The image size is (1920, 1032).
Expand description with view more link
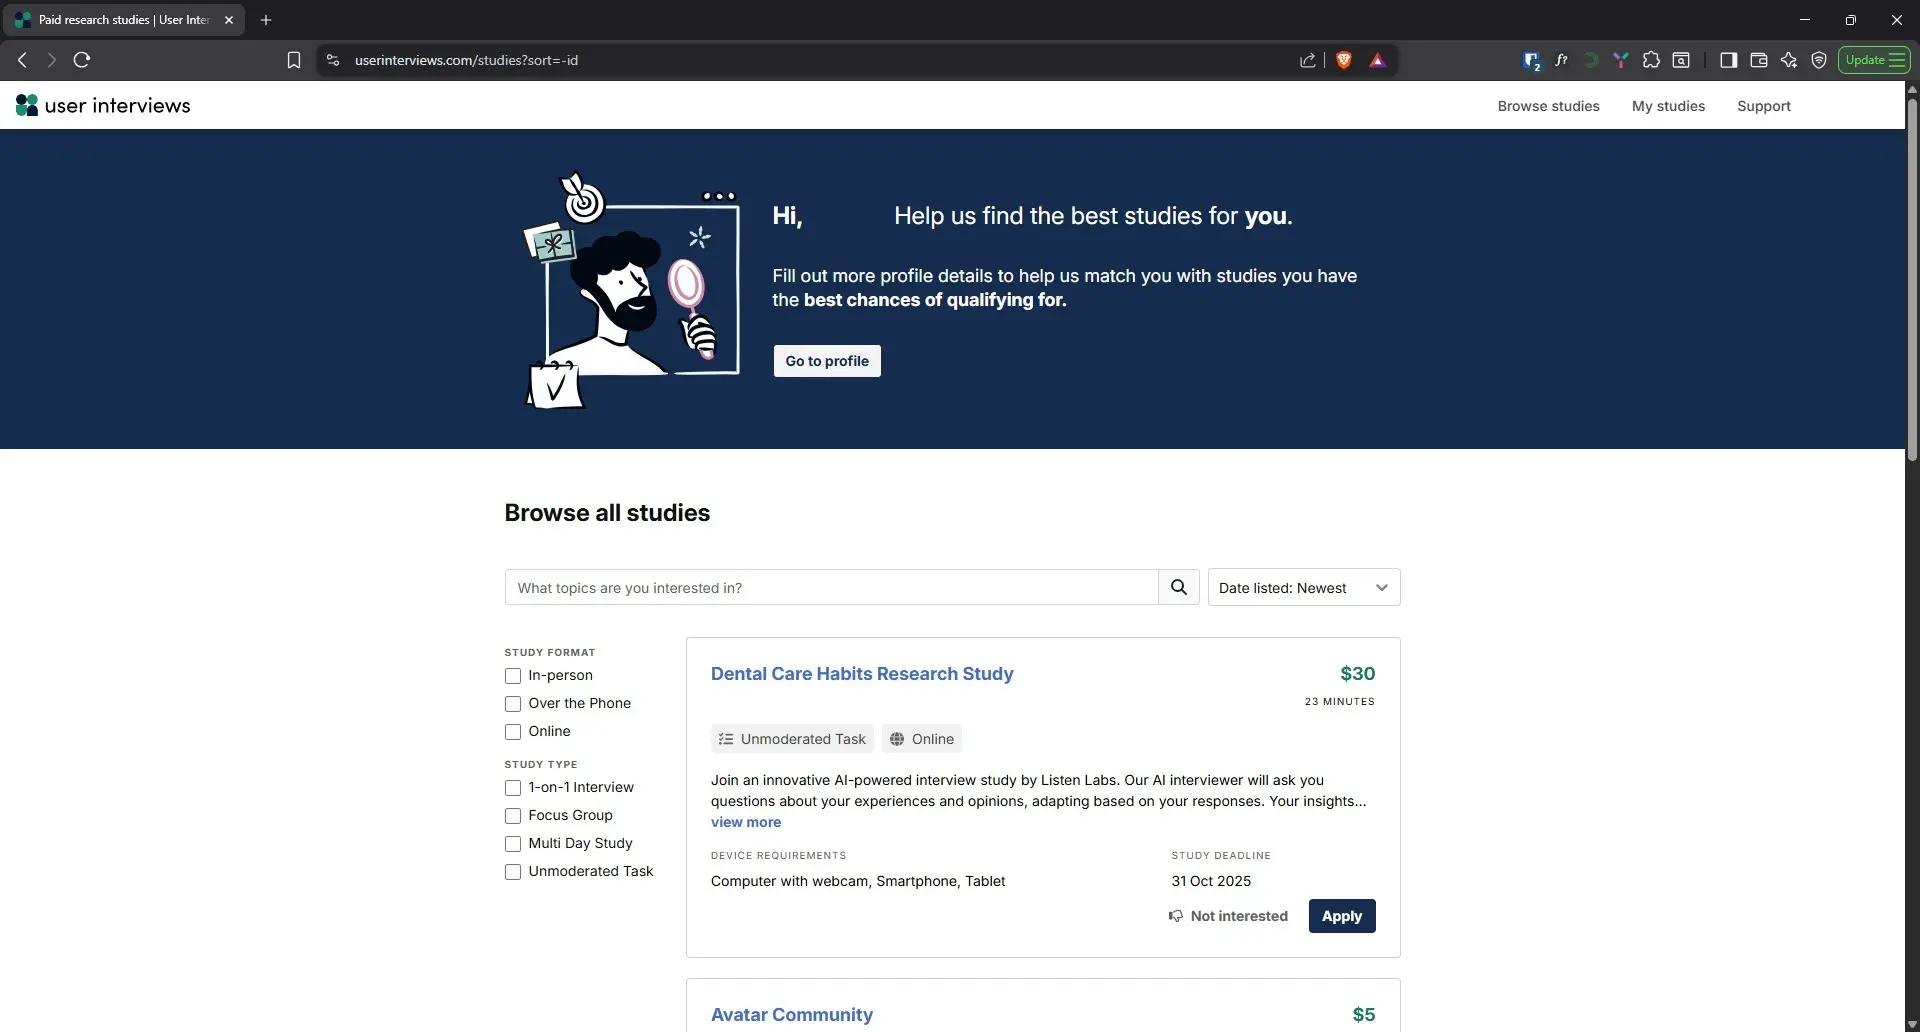(x=745, y=822)
